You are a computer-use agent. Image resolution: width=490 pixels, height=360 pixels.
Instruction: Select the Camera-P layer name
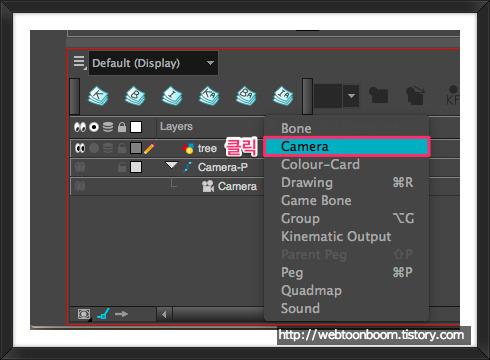(223, 167)
